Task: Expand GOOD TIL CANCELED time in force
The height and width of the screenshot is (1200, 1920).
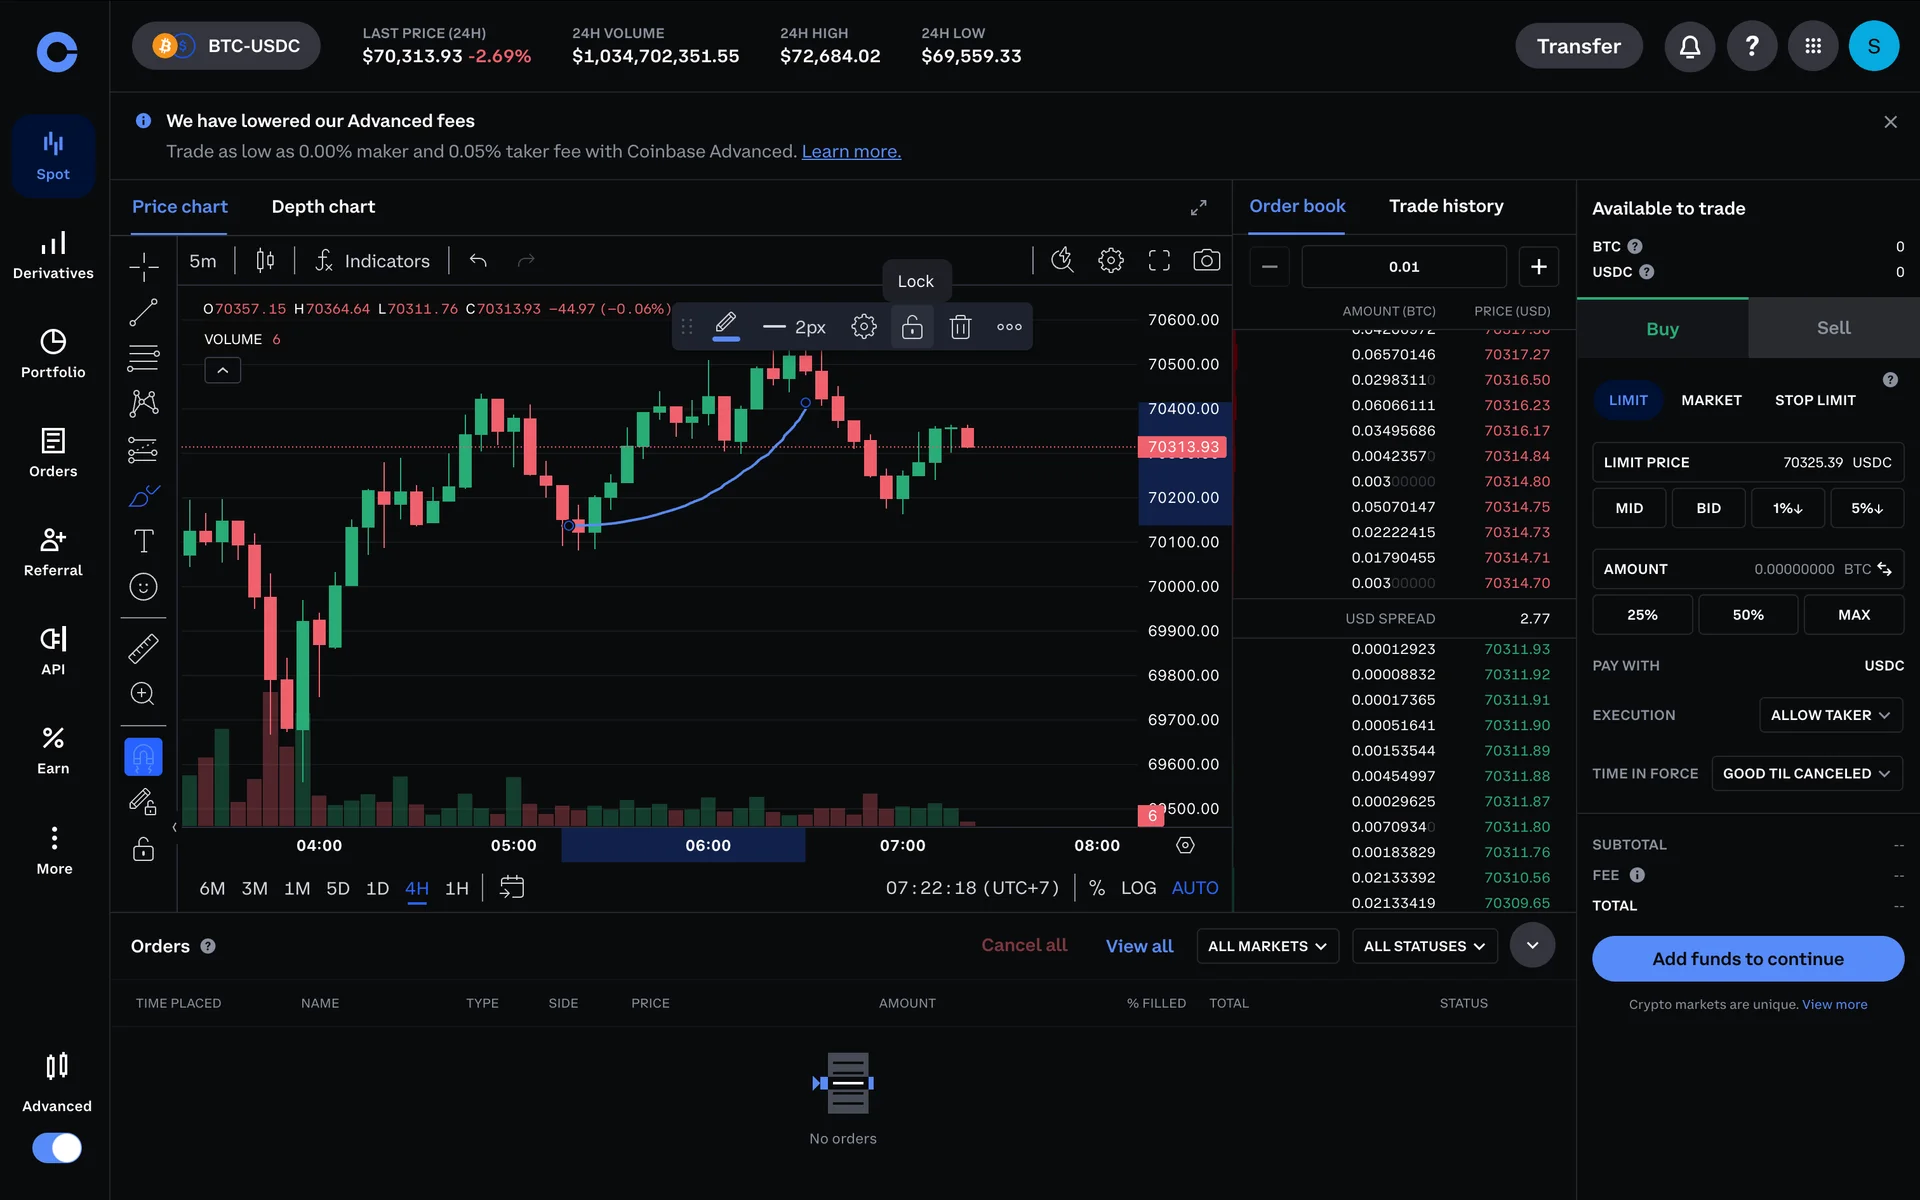Action: tap(1805, 773)
